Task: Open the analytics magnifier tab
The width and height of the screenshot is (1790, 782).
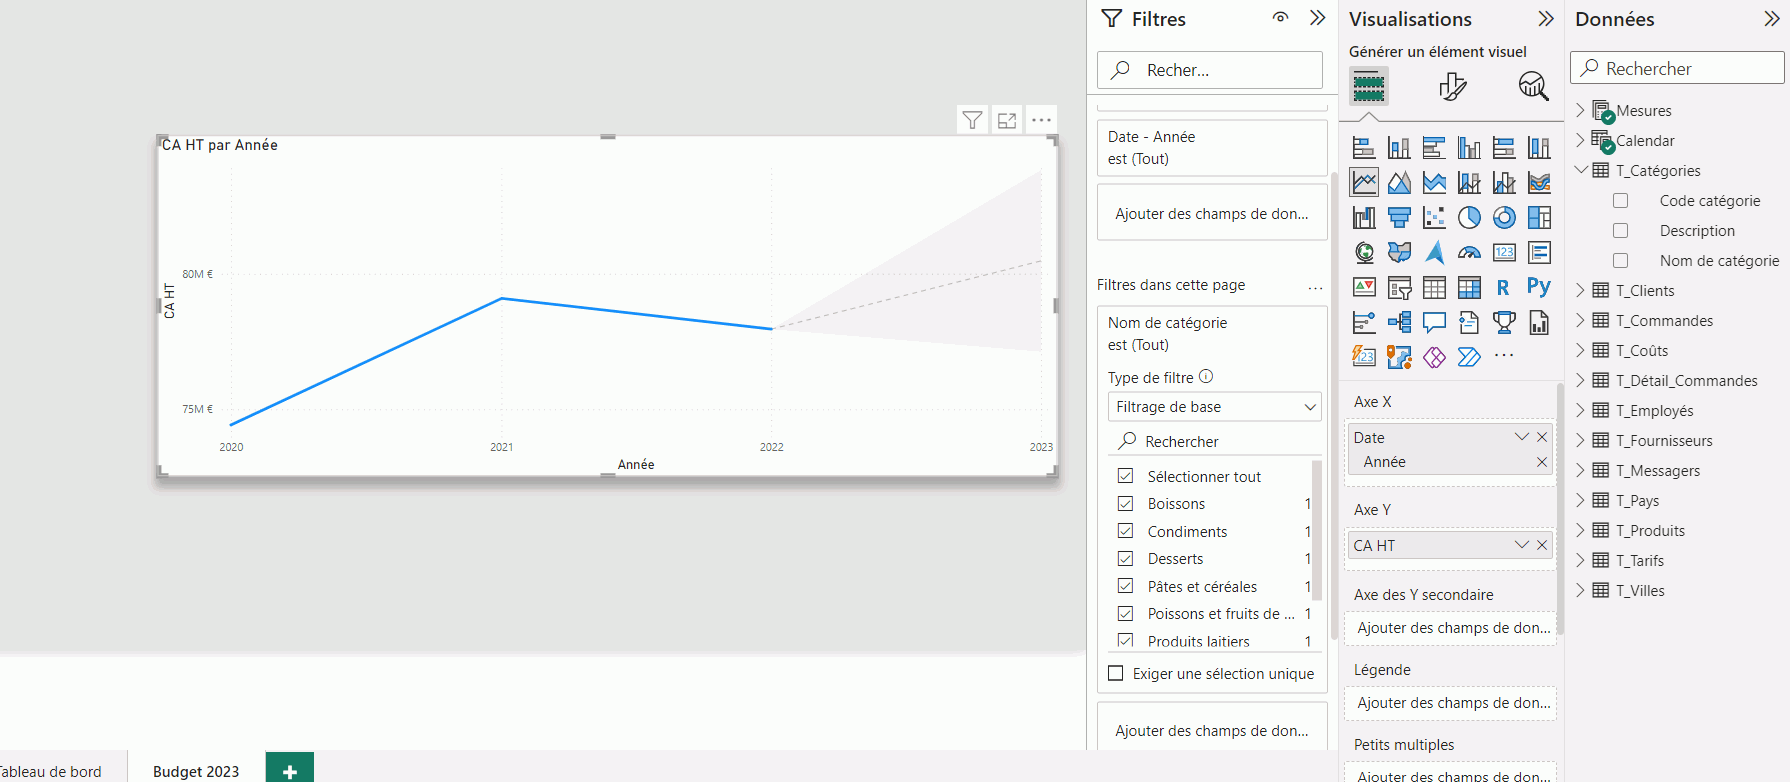Action: 1533,87
